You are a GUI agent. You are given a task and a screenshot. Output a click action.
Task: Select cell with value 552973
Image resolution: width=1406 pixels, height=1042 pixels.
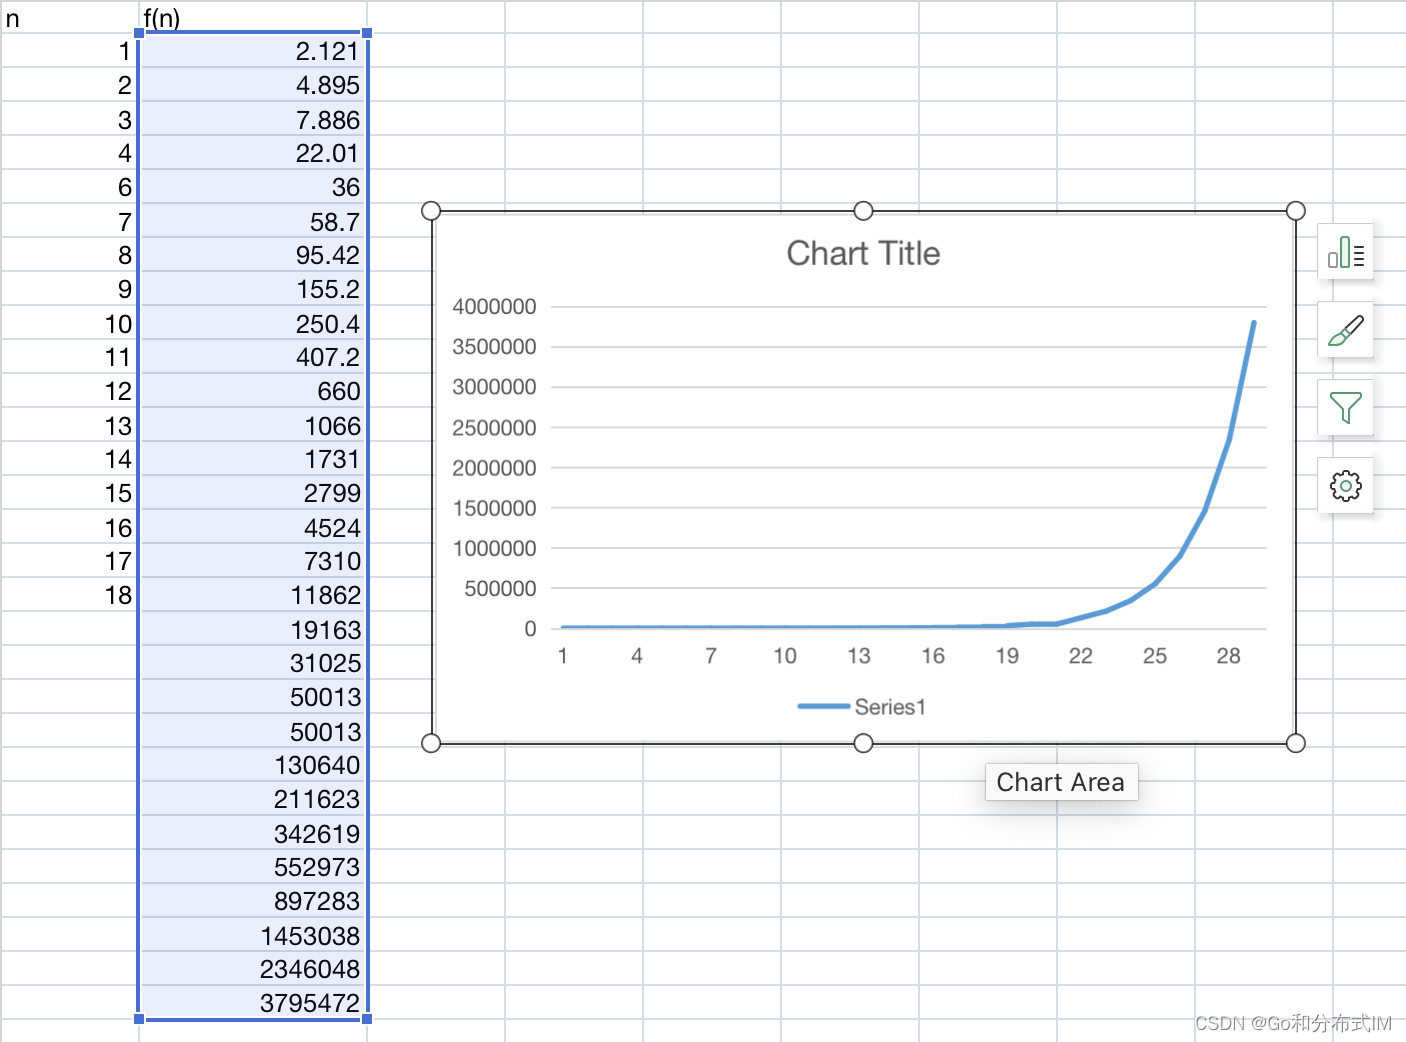(x=253, y=867)
